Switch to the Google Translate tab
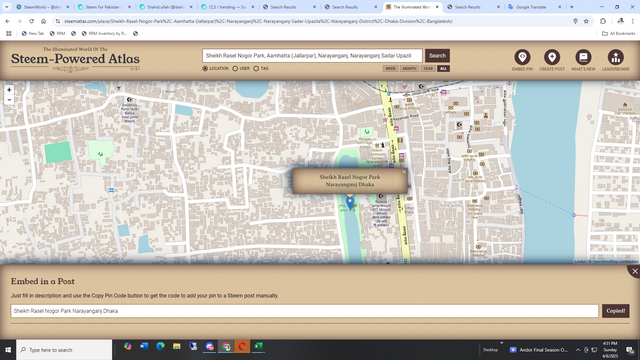Screen dimensions: 640x360 [x=534, y=7]
